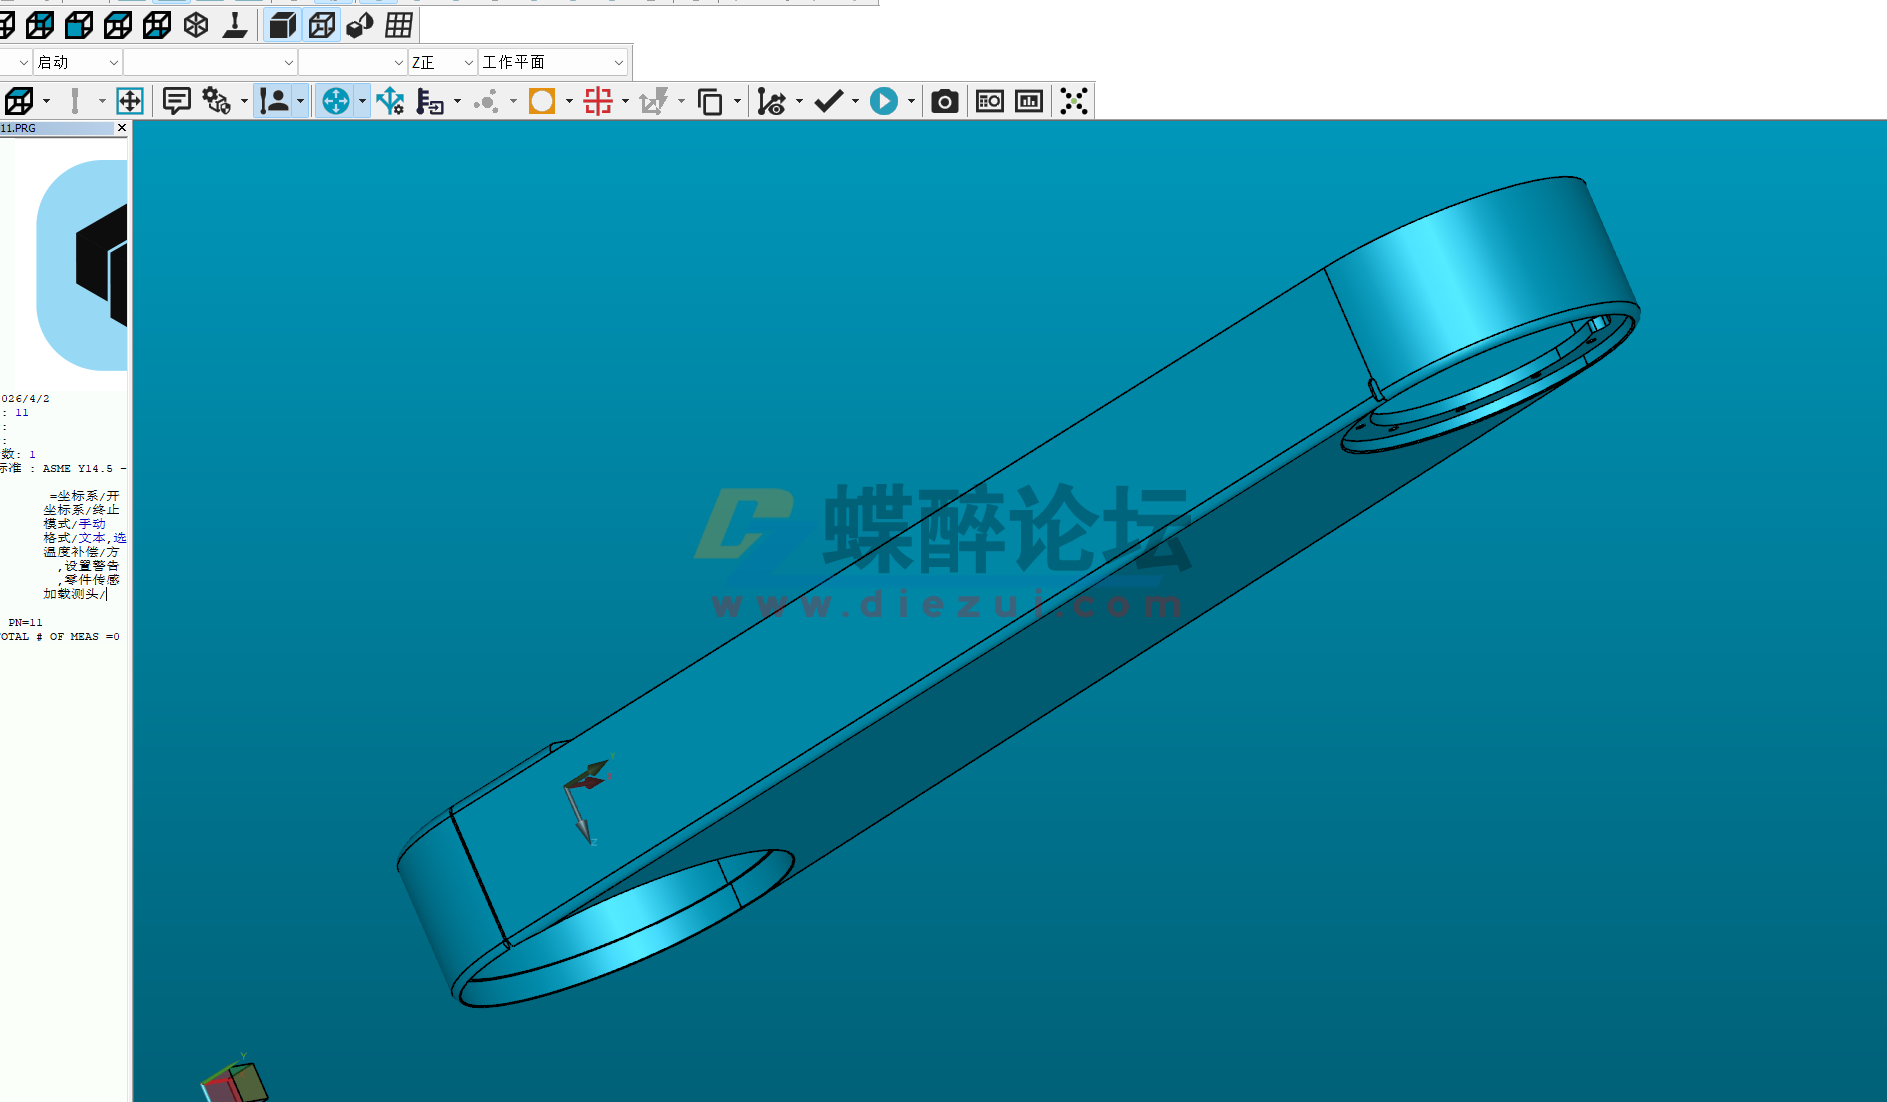The image size is (1887, 1102).
Task: Click the blue 文本 link in edit window
Action: [92, 537]
